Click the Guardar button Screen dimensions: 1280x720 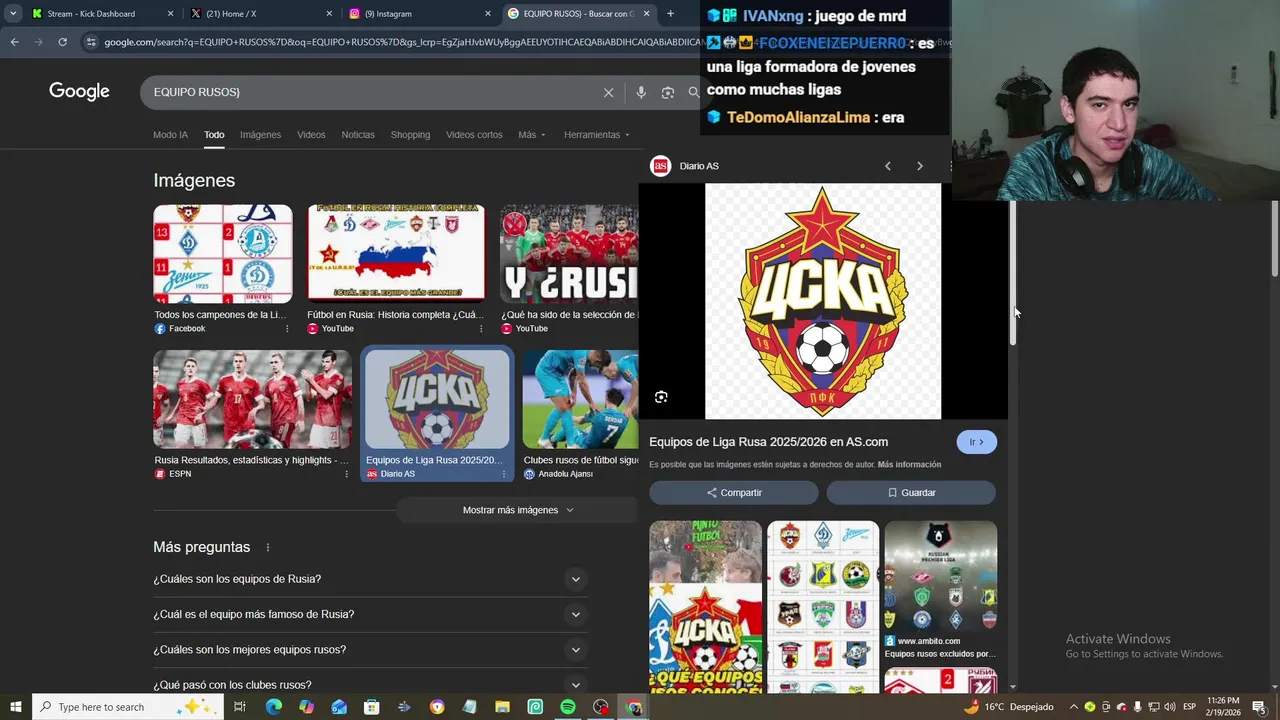coord(911,492)
